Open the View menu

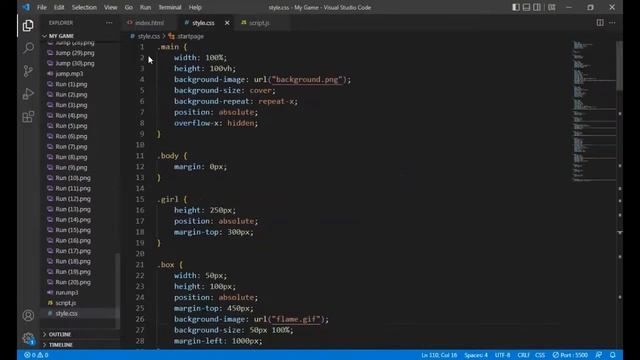[x=110, y=7]
